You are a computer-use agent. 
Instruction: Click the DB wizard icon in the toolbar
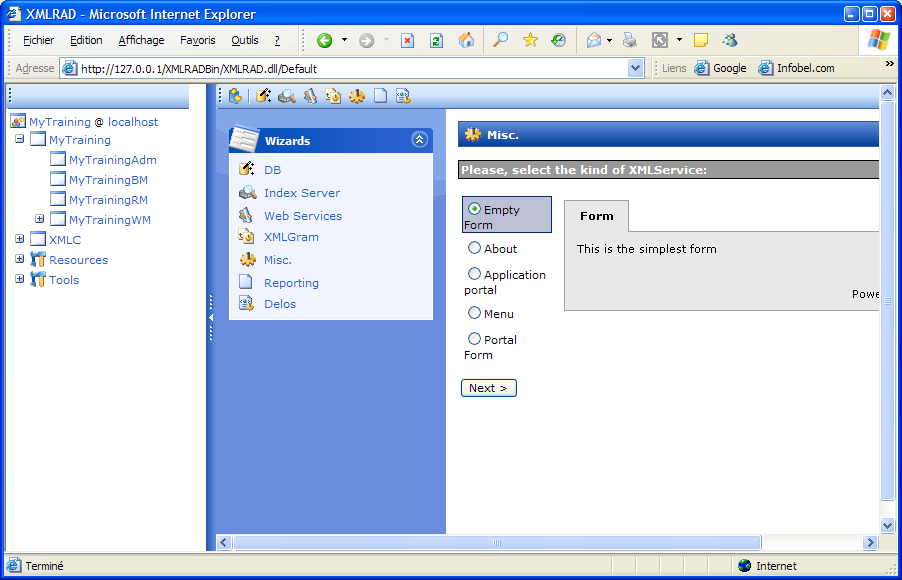click(x=264, y=96)
